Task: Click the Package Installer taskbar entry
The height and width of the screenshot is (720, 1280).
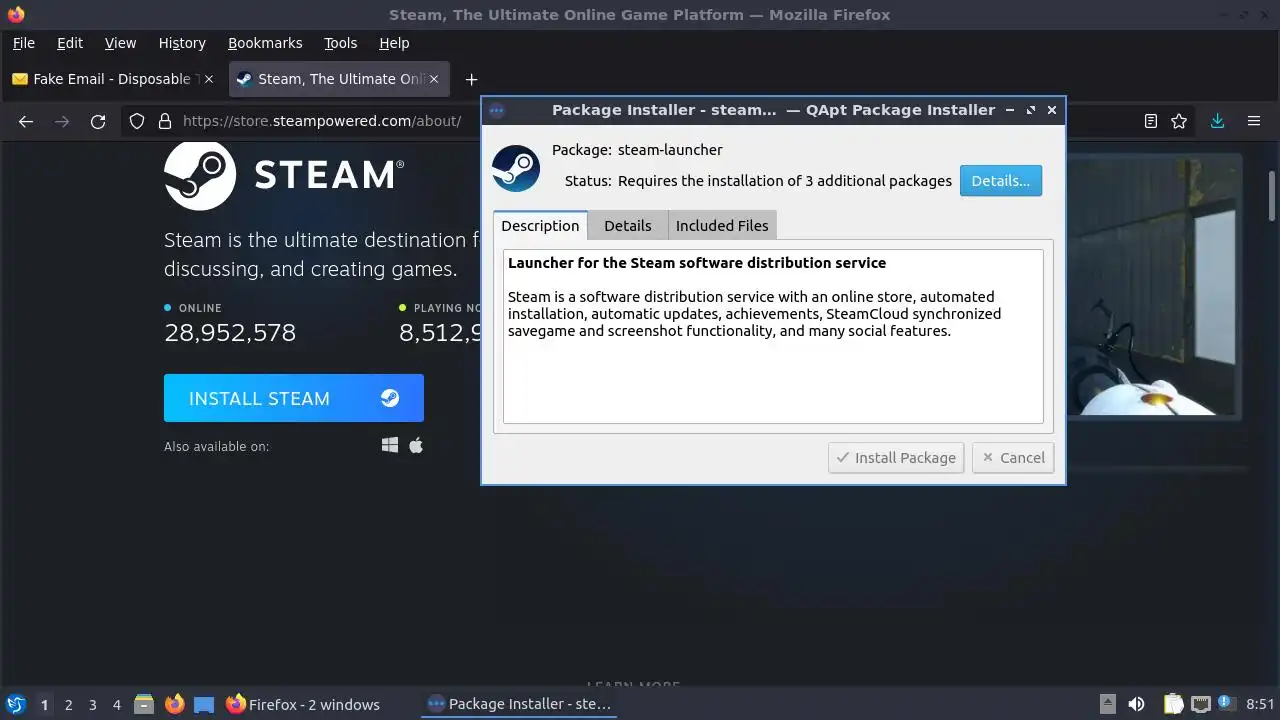Action: (x=520, y=704)
